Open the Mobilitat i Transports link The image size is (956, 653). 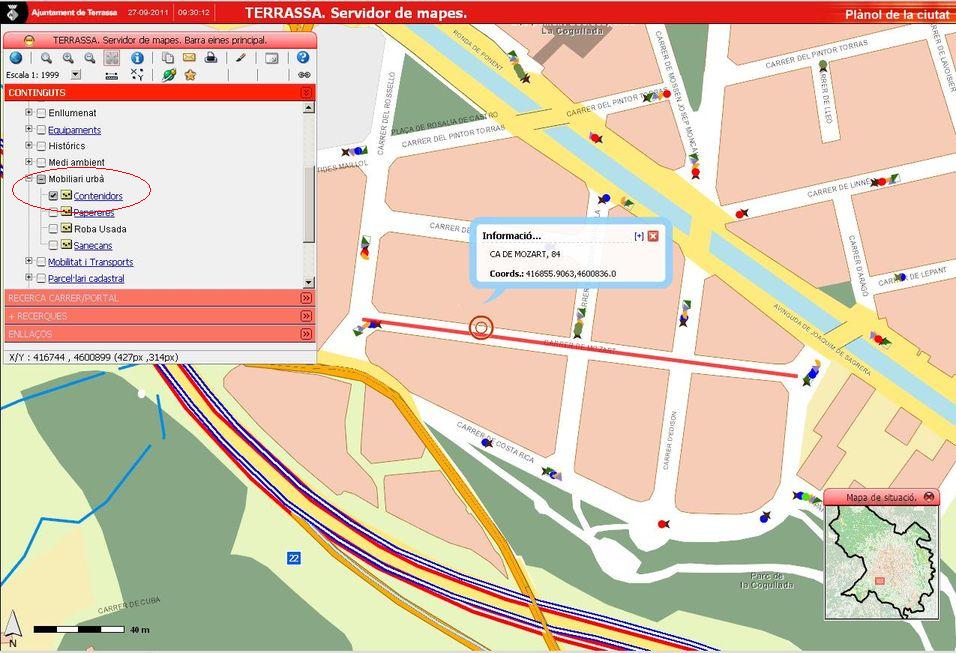tap(90, 262)
